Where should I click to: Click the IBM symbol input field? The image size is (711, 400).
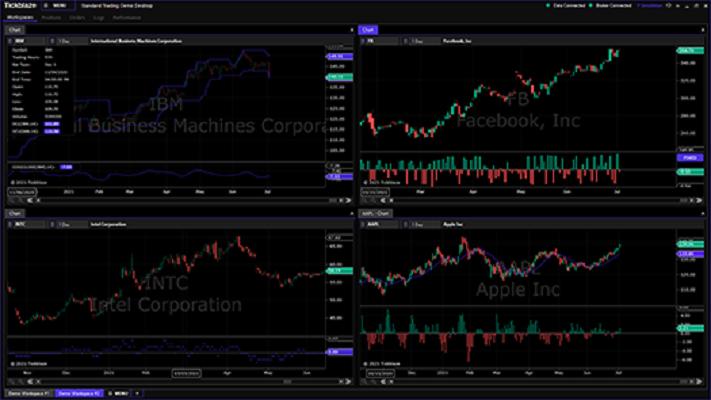[29, 41]
